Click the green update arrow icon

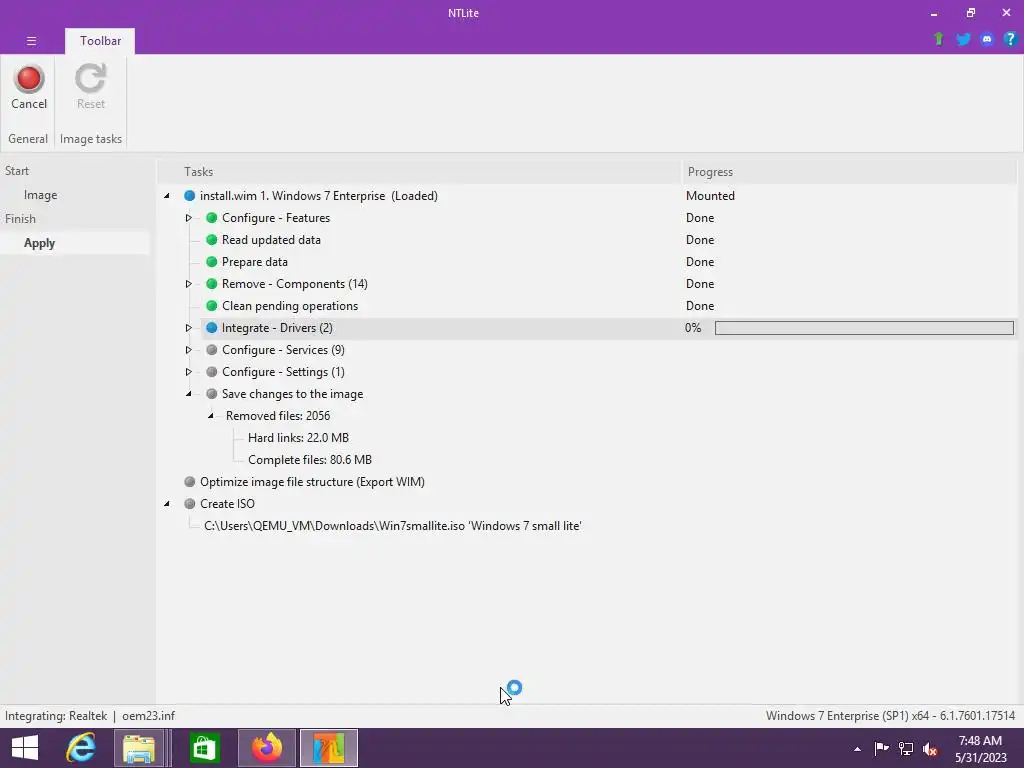click(939, 39)
